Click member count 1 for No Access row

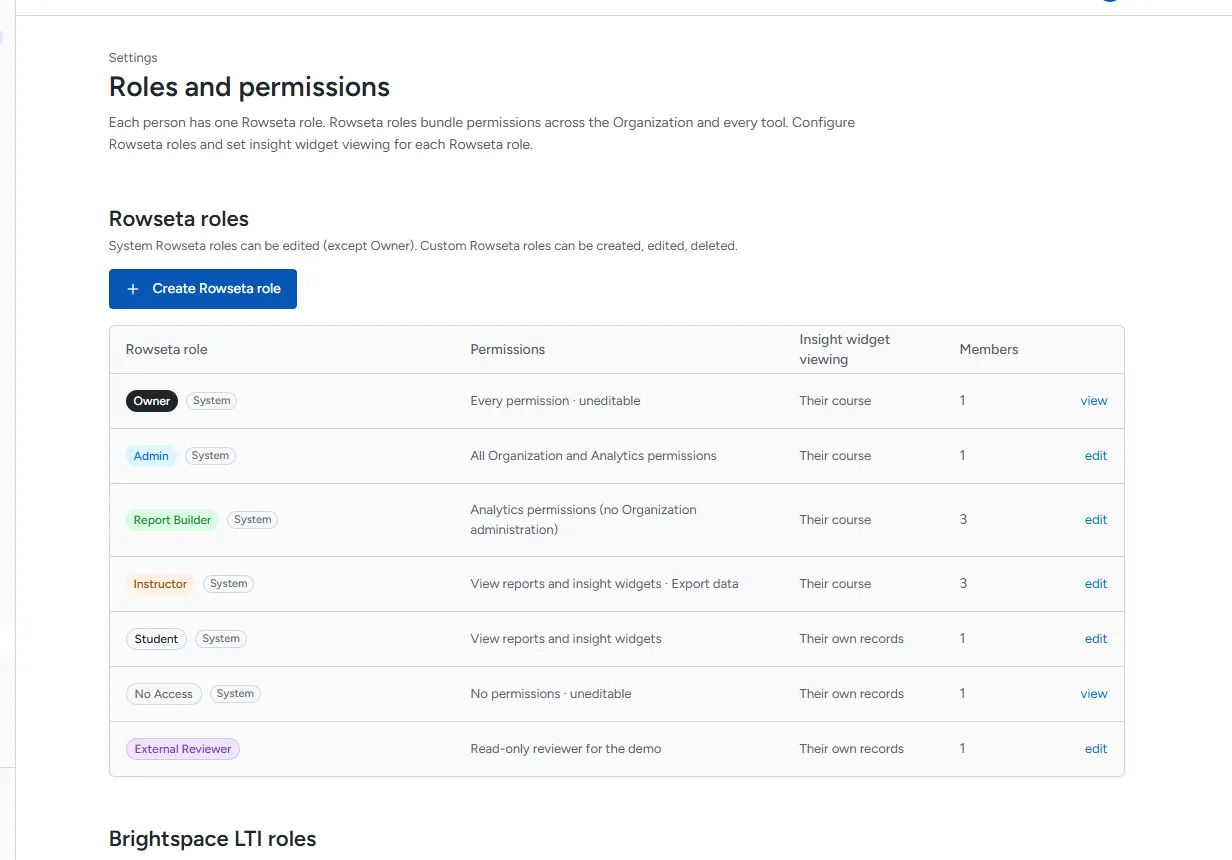click(962, 693)
